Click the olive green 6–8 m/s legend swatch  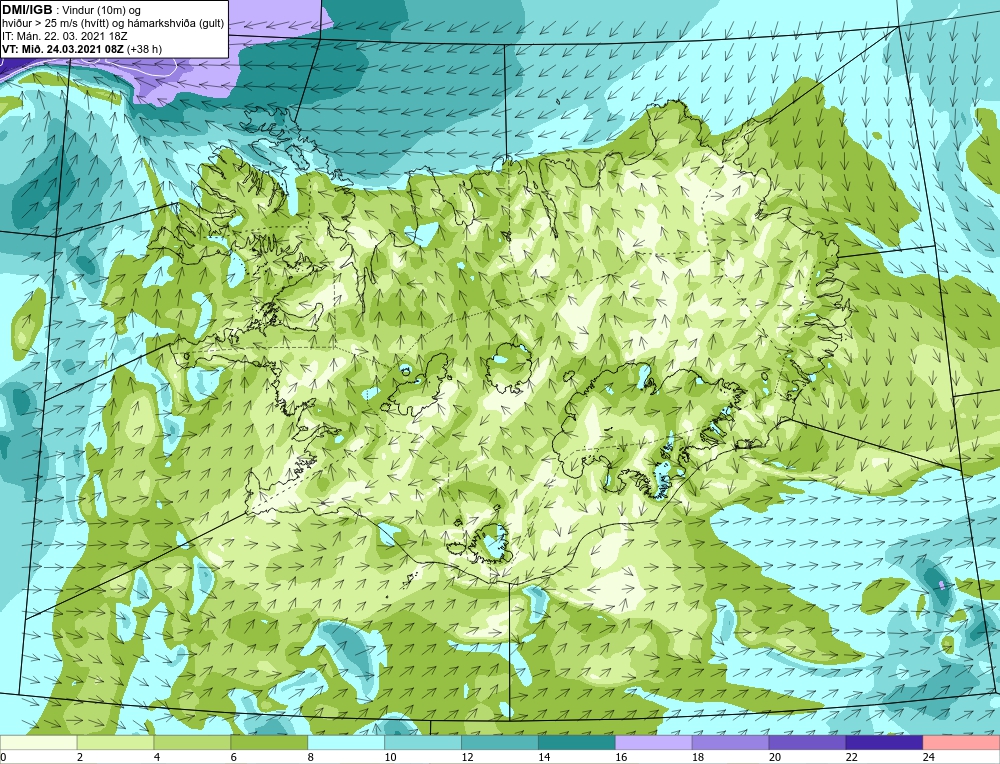269,743
